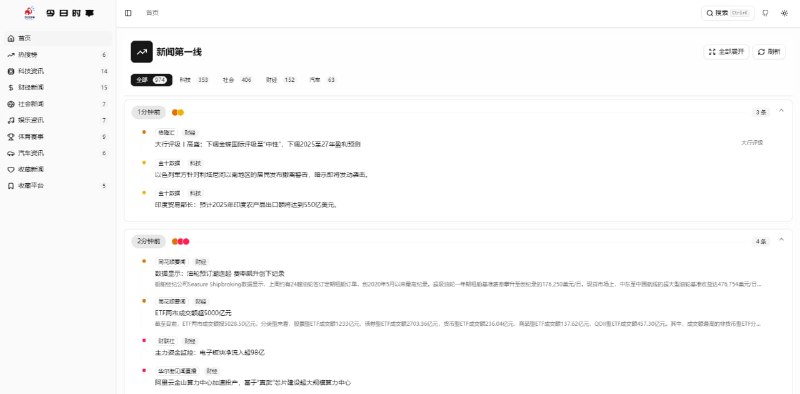Open 科技资讯 via its chip icon

tap(11, 71)
